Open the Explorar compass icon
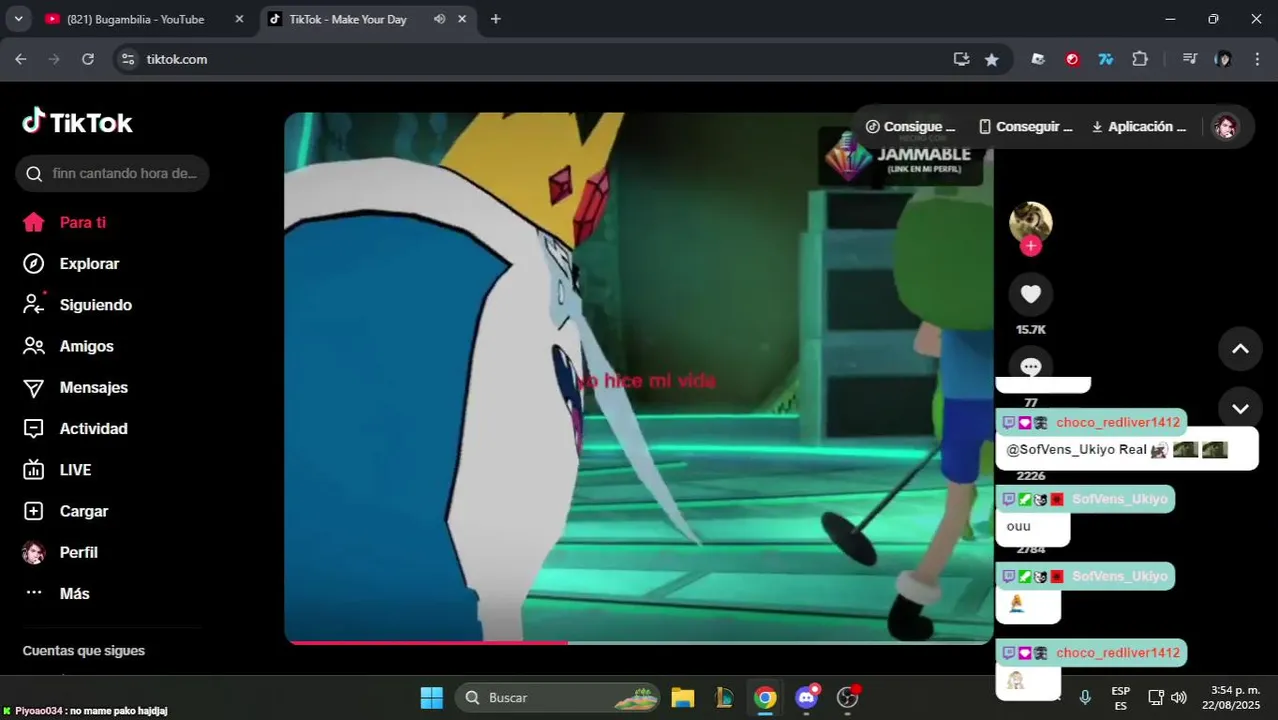The height and width of the screenshot is (720, 1278). coord(33,263)
